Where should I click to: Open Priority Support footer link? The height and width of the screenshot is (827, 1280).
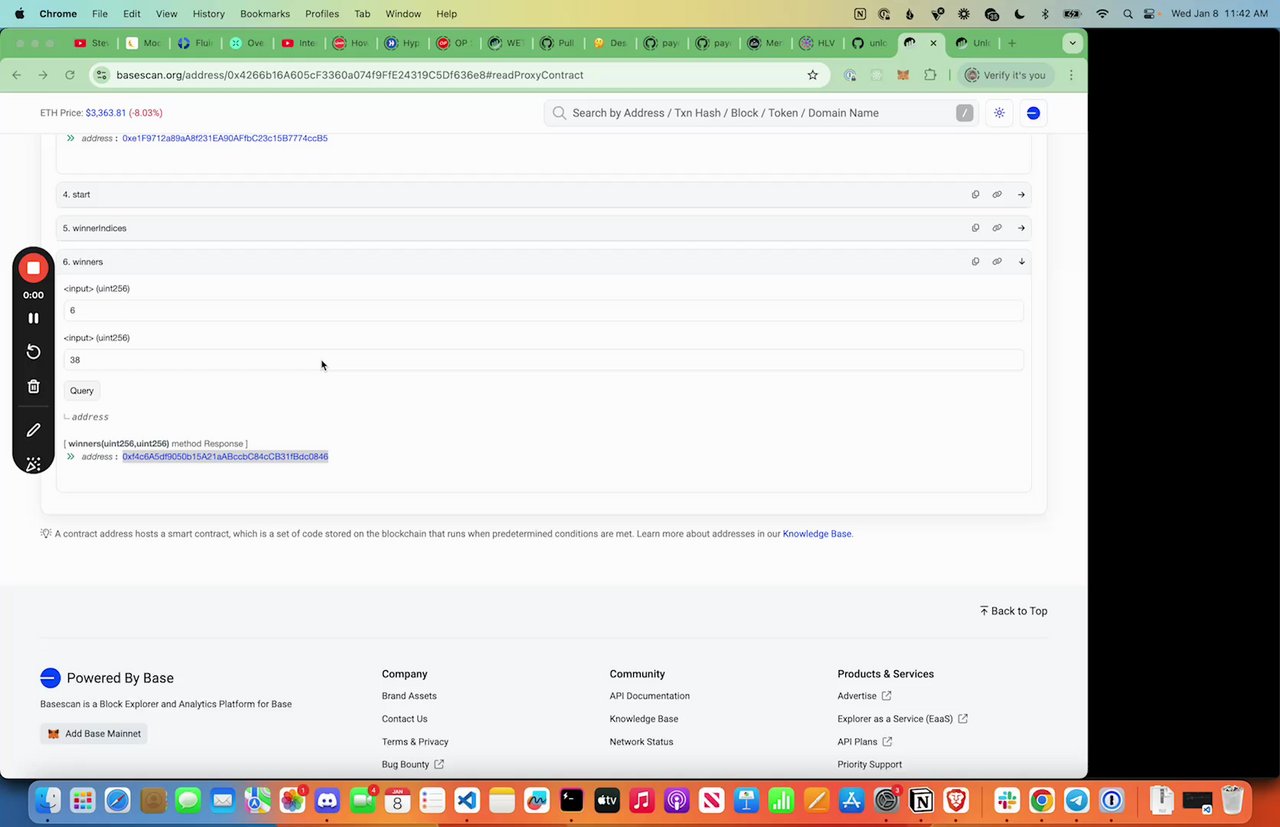tap(869, 765)
